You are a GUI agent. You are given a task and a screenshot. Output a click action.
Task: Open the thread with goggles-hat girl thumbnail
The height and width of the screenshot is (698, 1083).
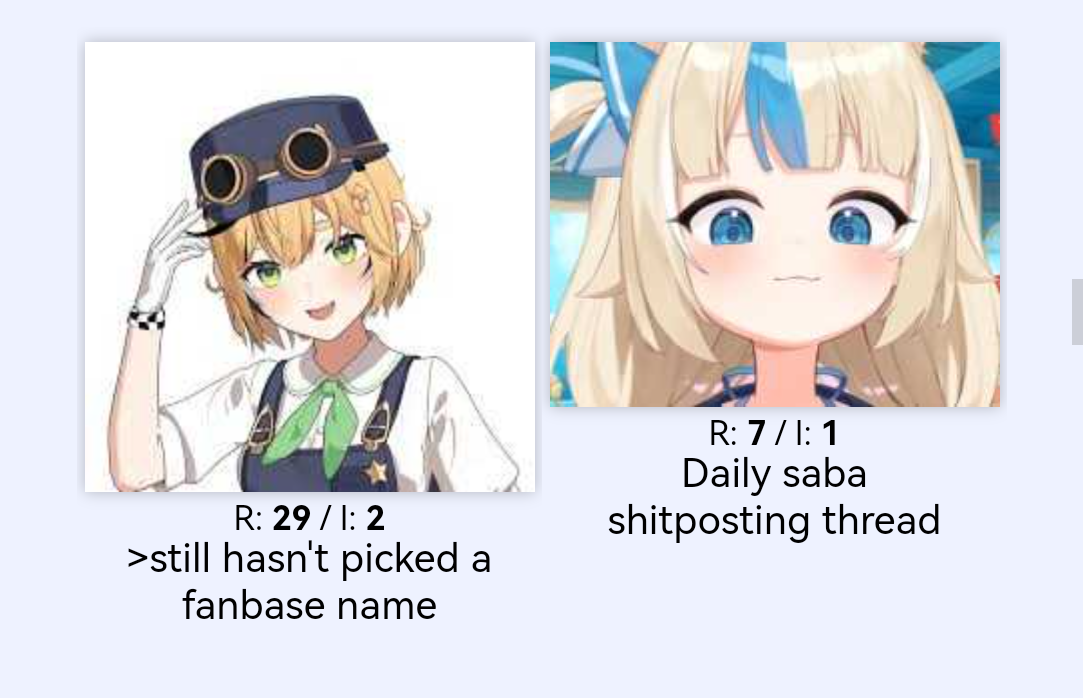[x=309, y=267]
